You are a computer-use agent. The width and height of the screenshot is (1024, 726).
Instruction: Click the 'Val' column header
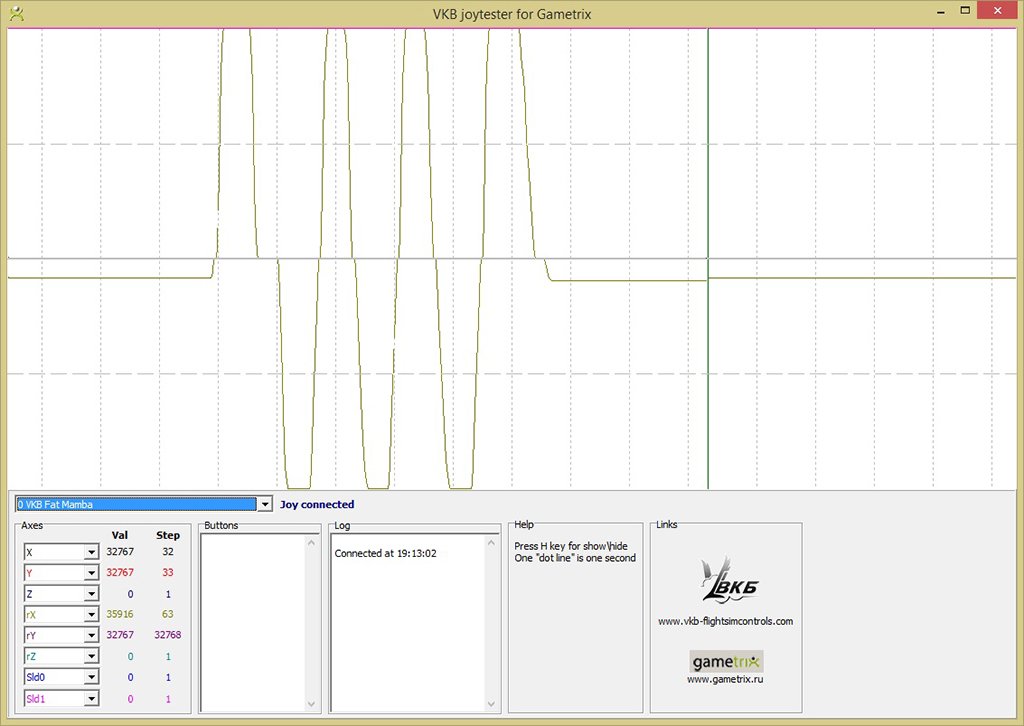tap(120, 535)
